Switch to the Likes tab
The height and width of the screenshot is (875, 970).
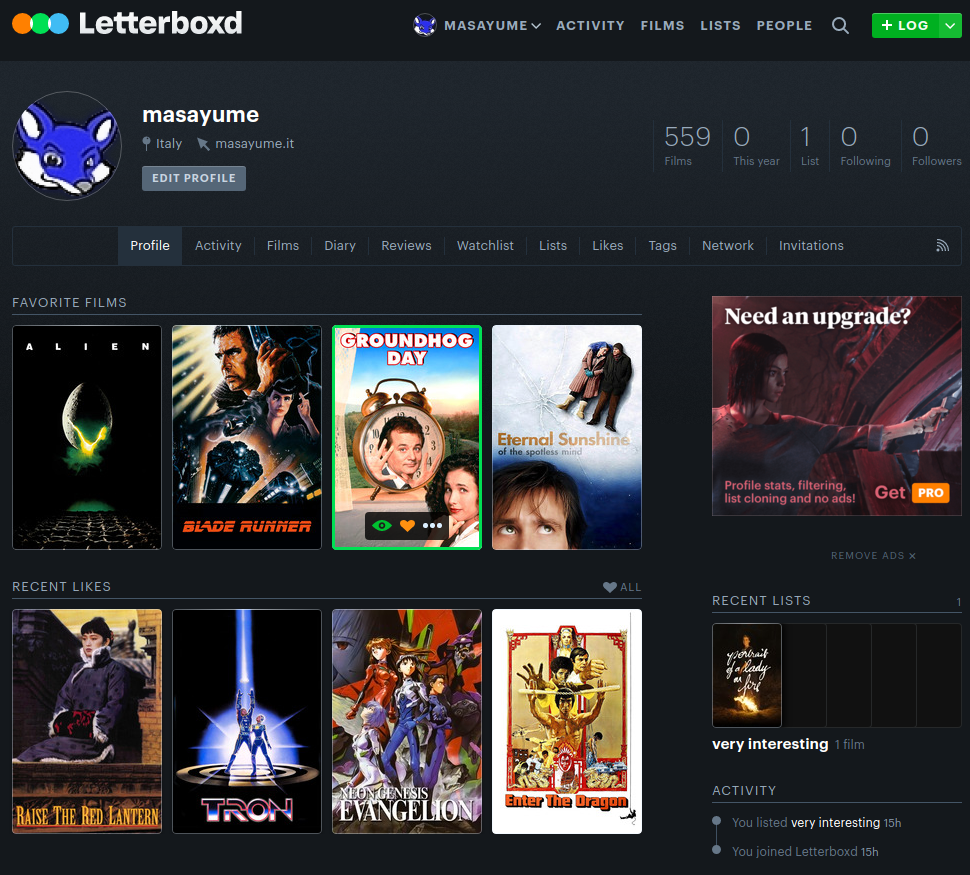click(x=607, y=246)
